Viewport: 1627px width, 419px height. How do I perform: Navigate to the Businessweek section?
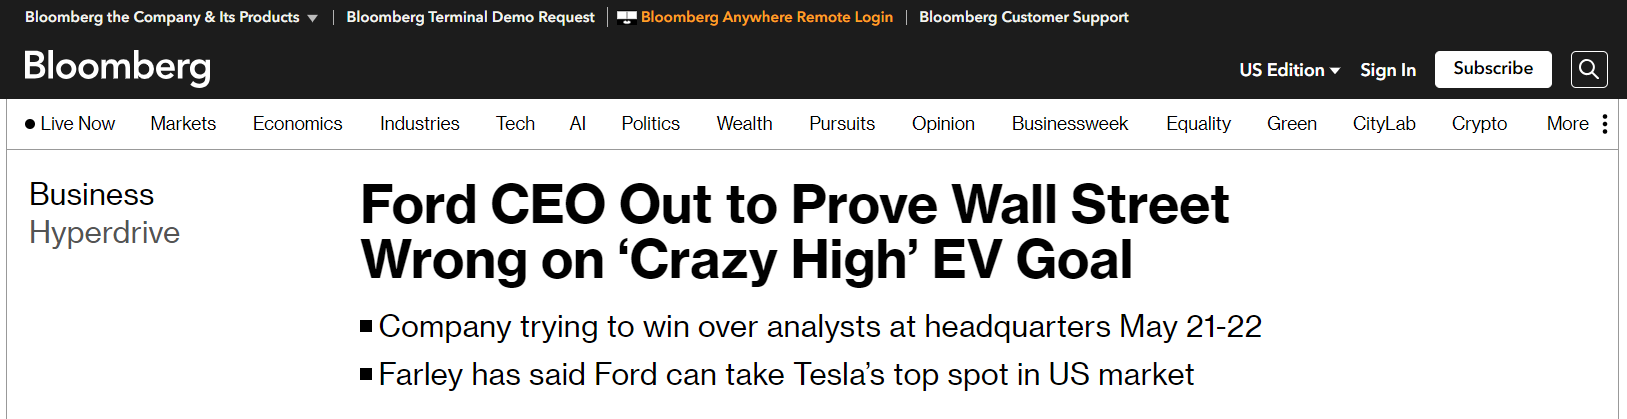point(1069,124)
